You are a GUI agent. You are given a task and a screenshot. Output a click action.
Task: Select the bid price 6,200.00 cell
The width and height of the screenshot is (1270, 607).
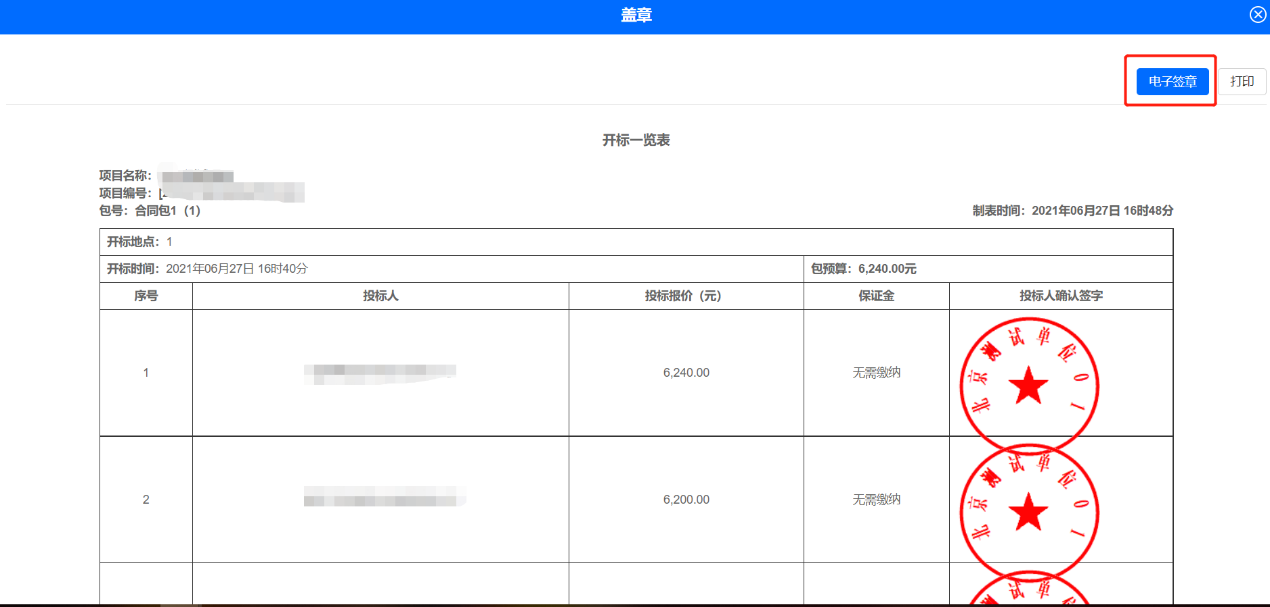click(x=686, y=500)
